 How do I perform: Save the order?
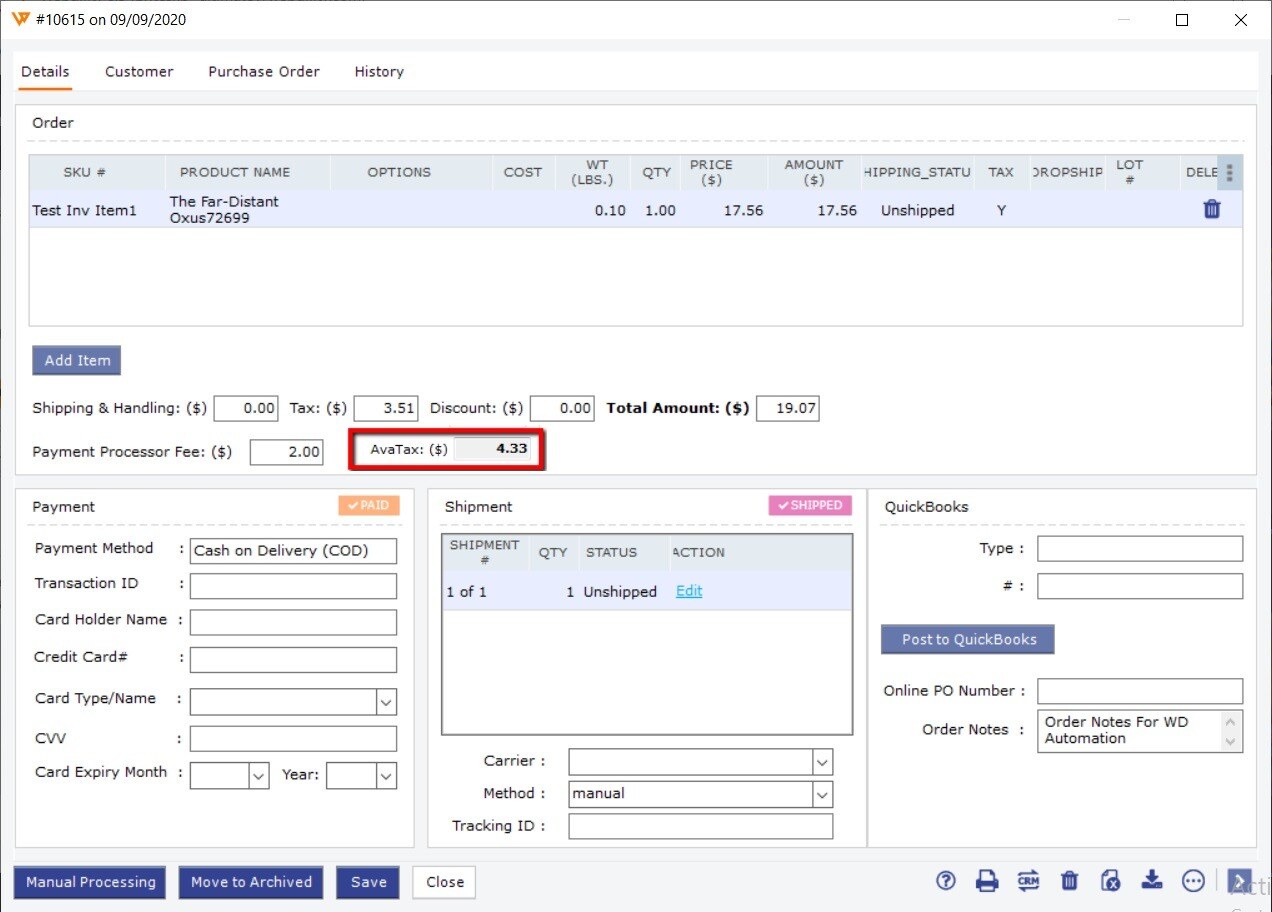coord(368,882)
